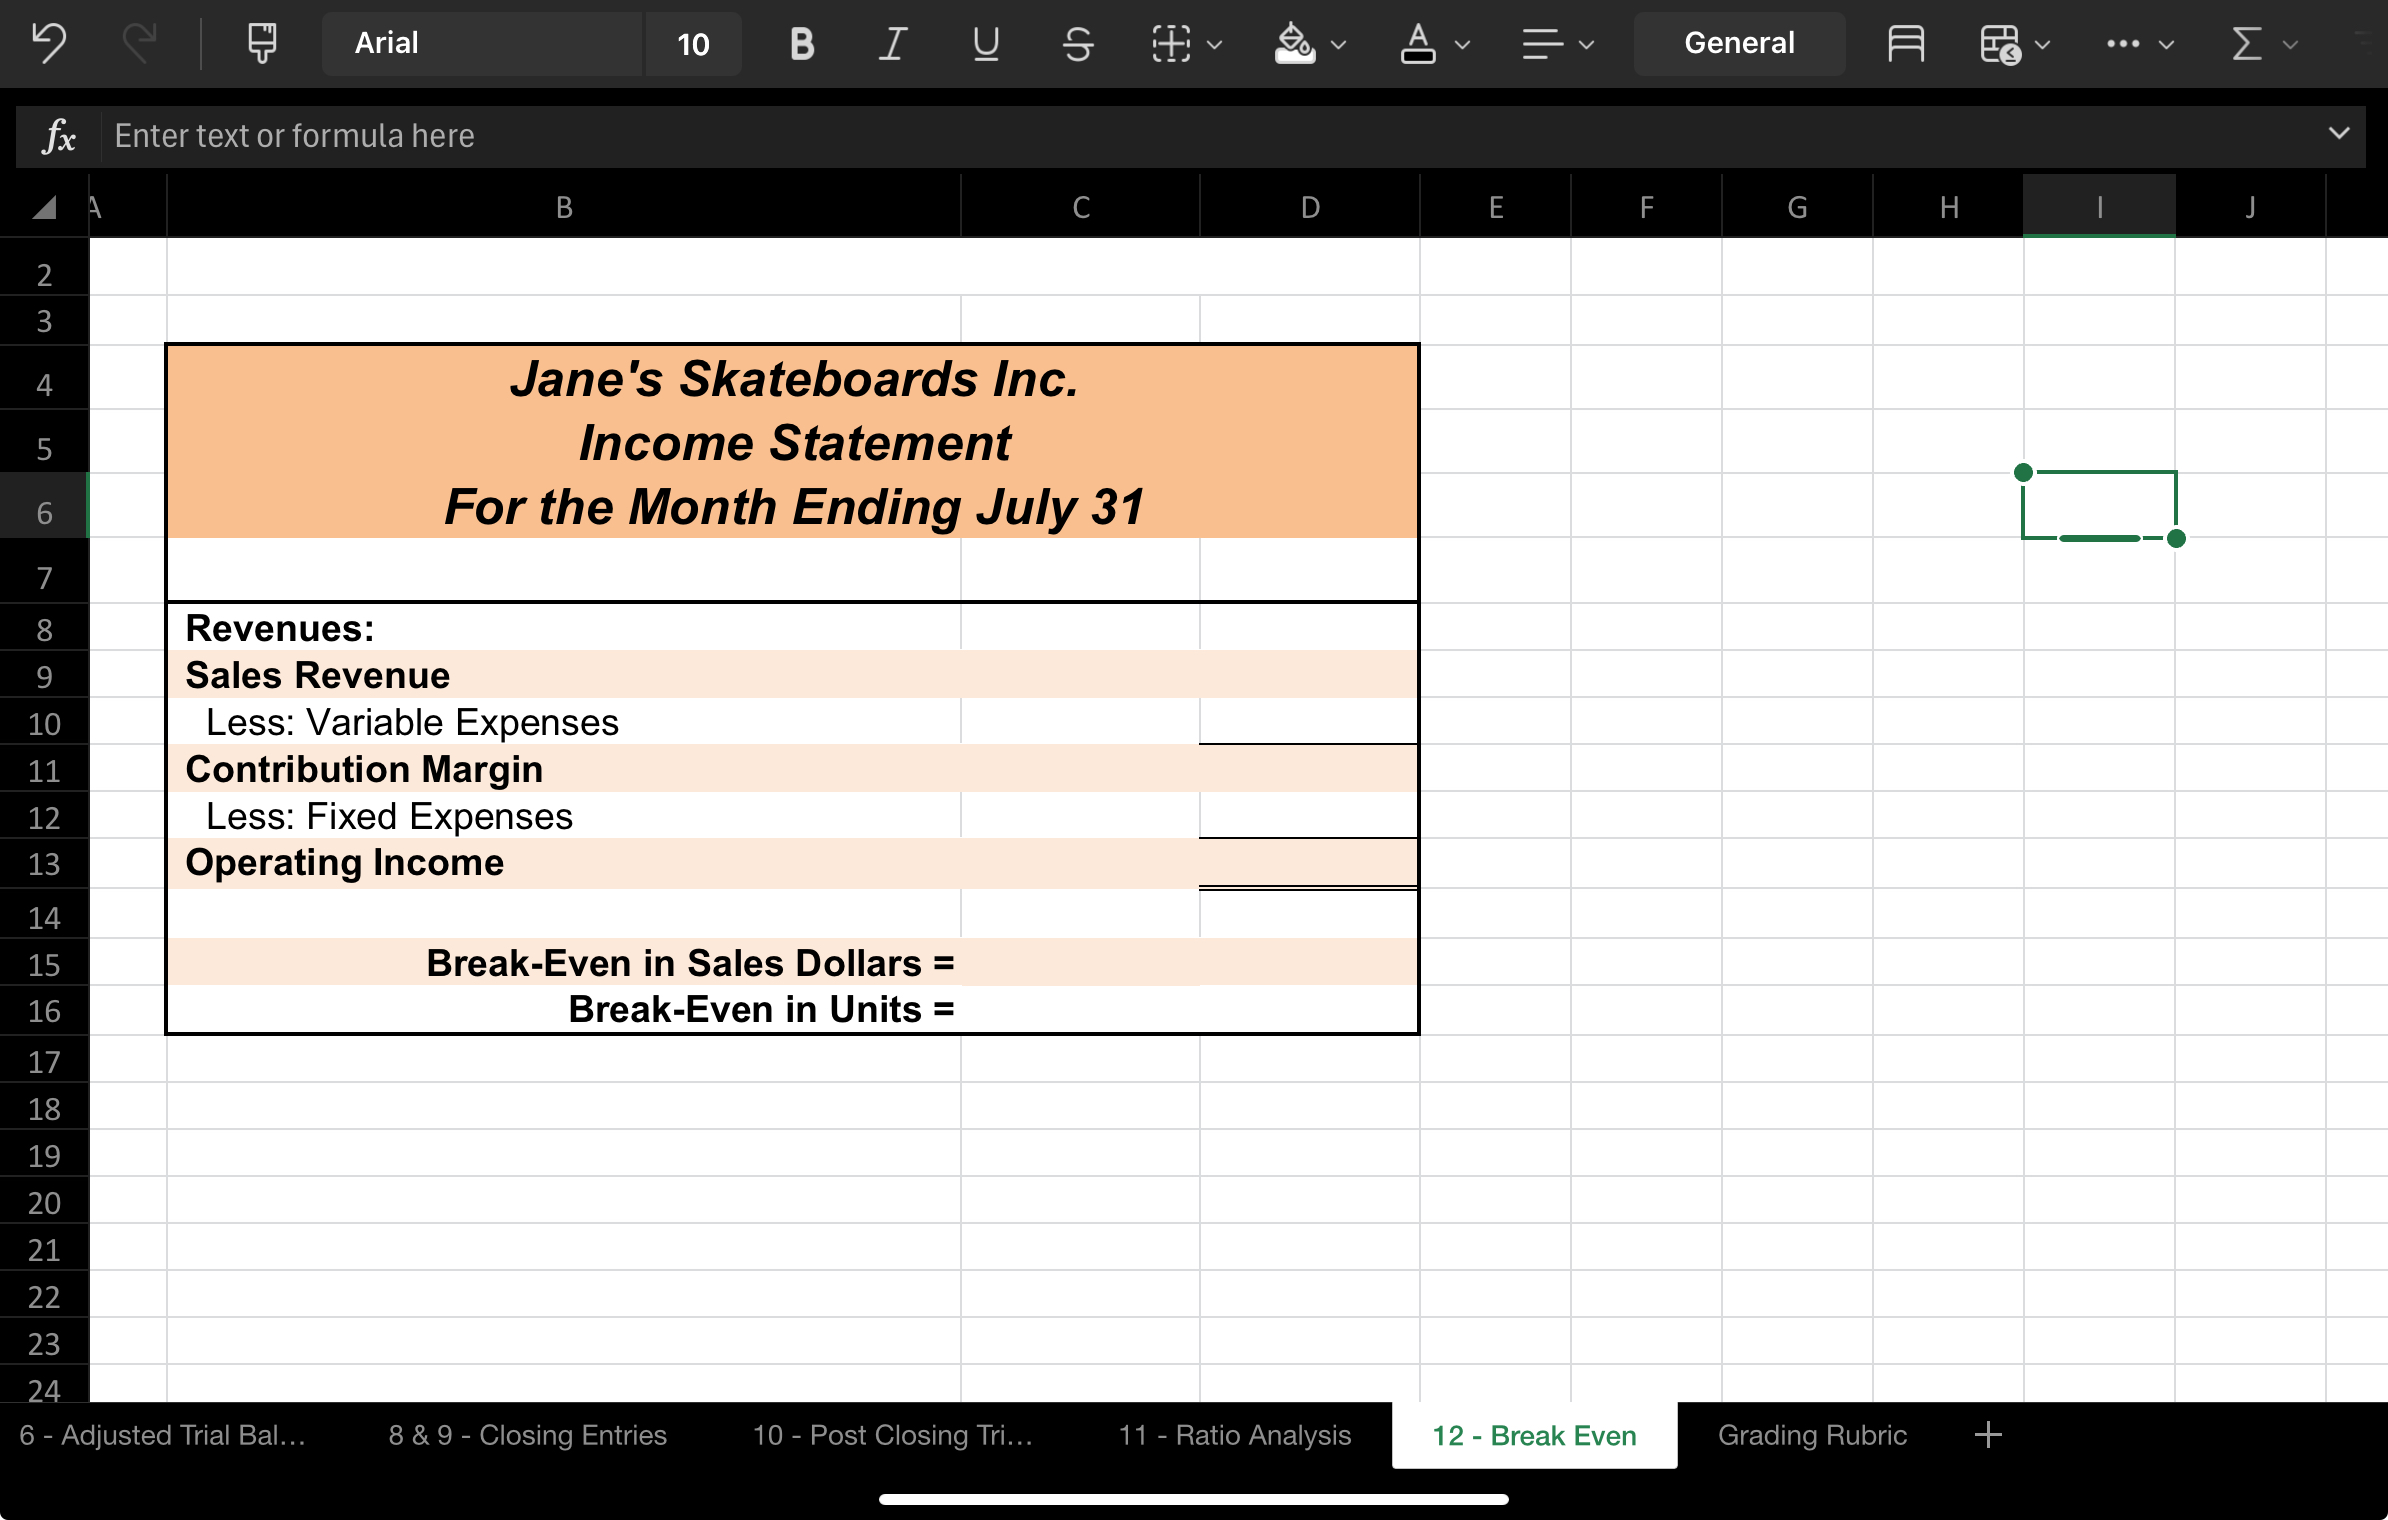Click the cell styles icon
The image size is (2388, 1520).
[x=1905, y=43]
